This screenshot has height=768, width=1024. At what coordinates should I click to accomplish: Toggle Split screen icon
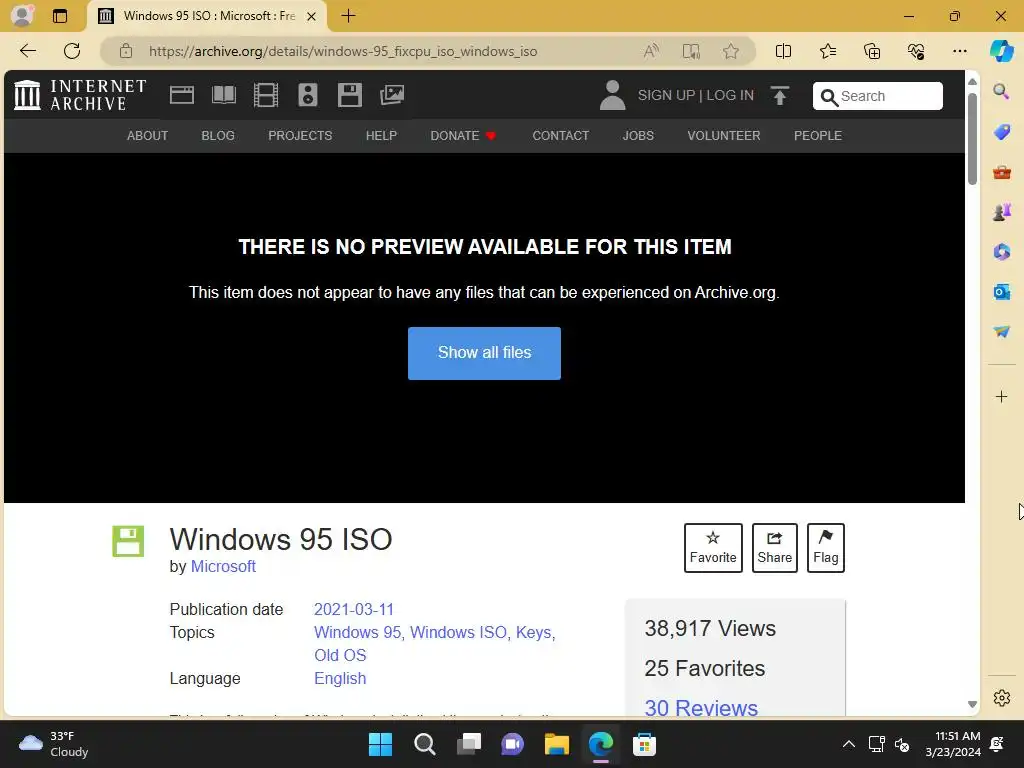pyautogui.click(x=783, y=51)
